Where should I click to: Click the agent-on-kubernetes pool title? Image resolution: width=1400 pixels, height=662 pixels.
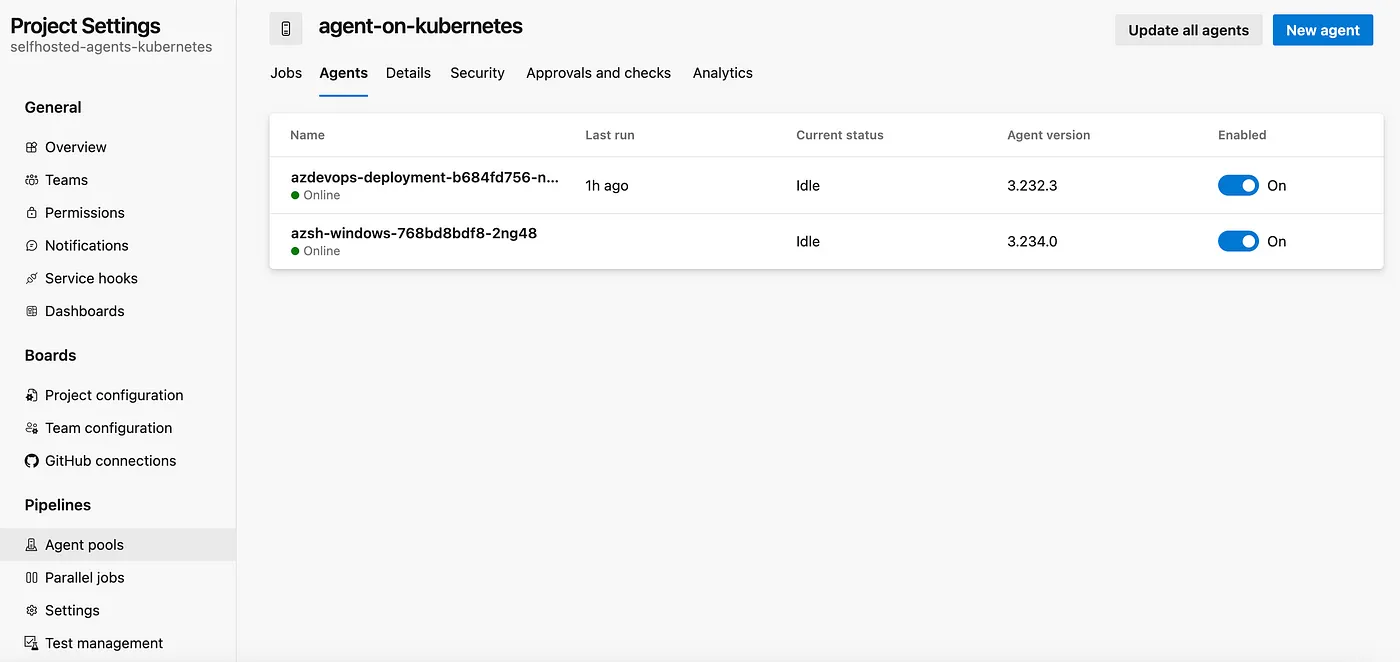pyautogui.click(x=421, y=27)
